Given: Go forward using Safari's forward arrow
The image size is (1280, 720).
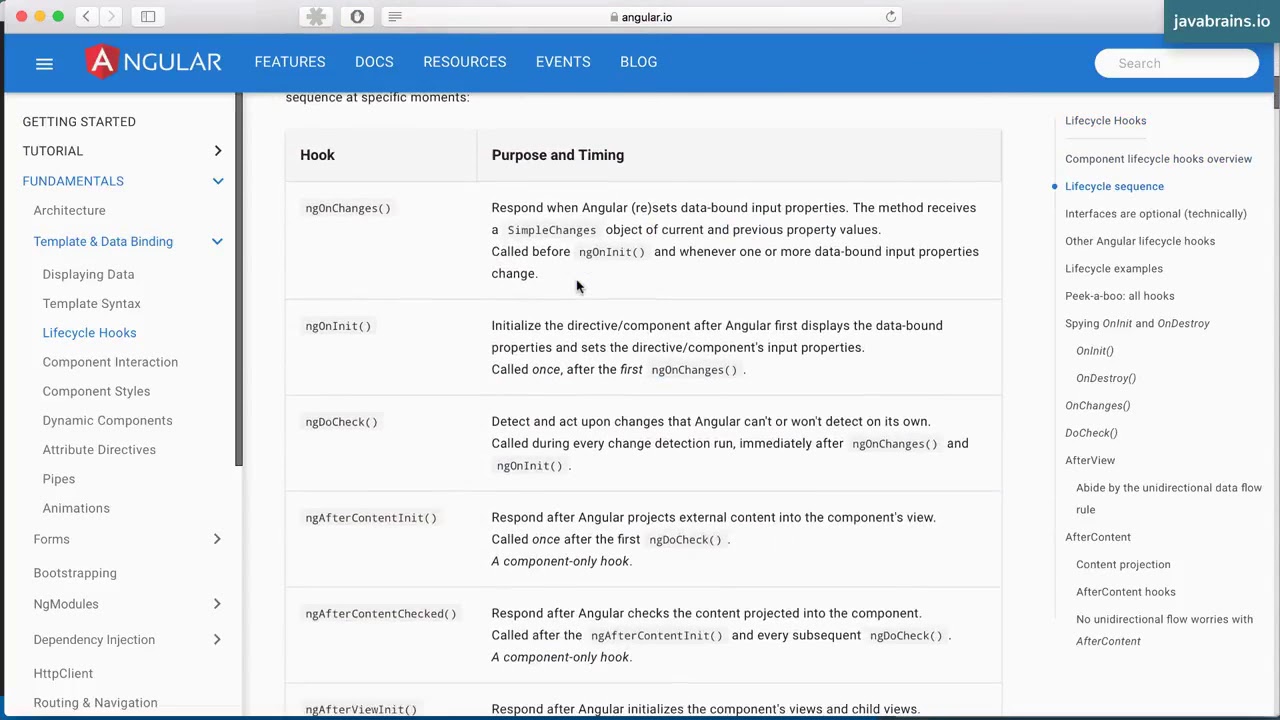Looking at the screenshot, I should click(112, 16).
